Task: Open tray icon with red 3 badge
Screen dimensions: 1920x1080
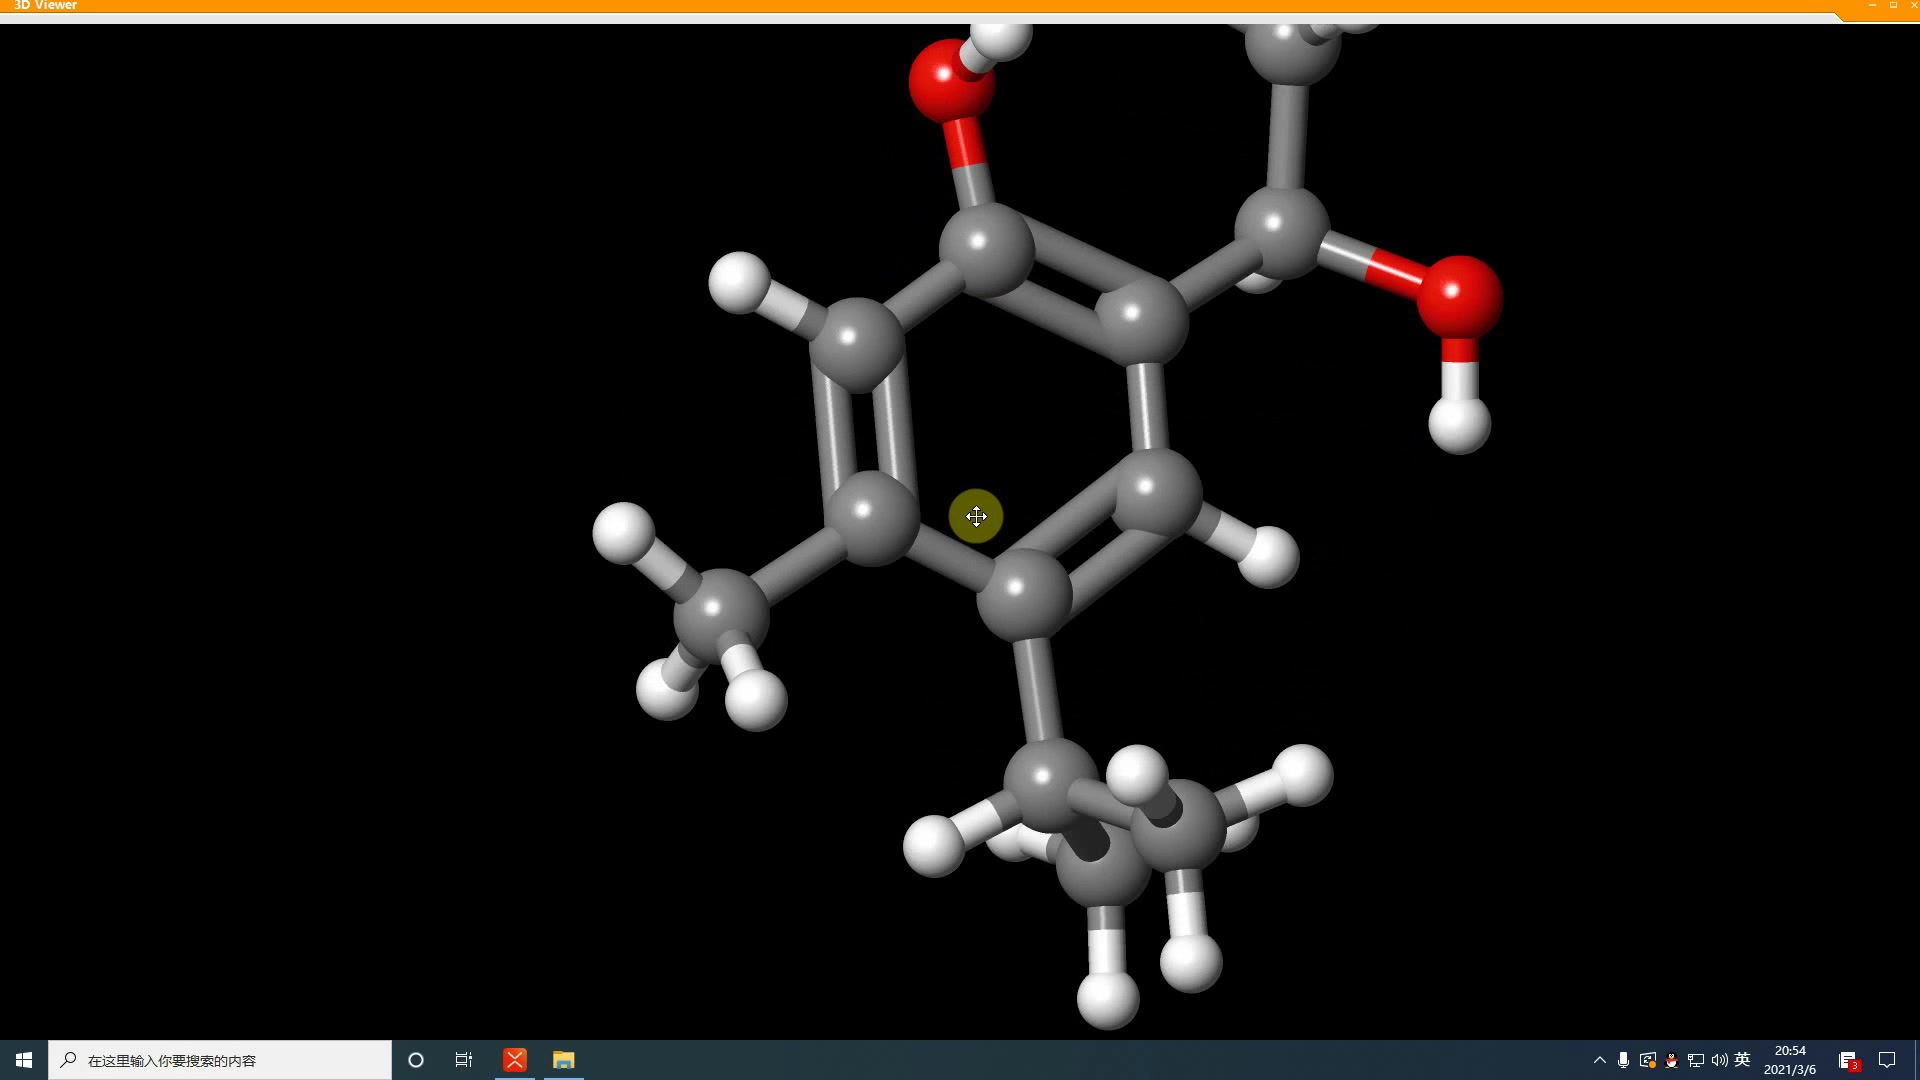Action: [x=1848, y=1060]
